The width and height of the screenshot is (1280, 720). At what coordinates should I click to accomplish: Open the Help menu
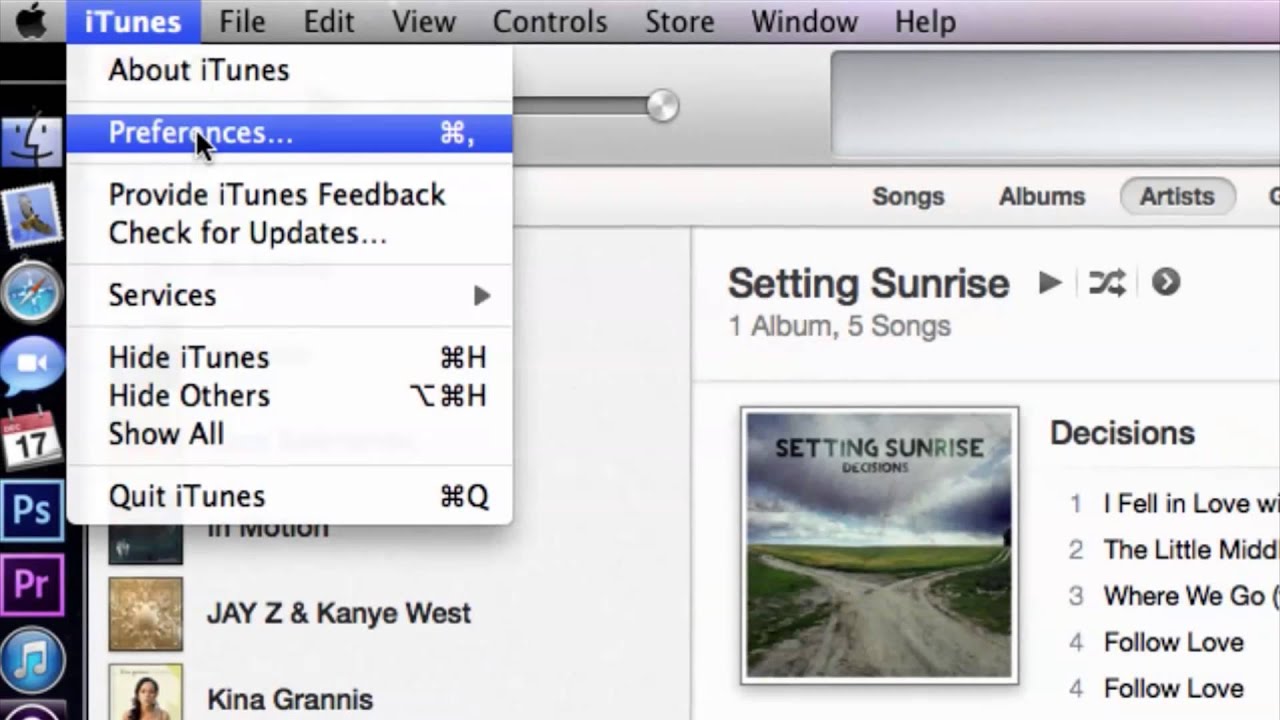click(x=925, y=21)
